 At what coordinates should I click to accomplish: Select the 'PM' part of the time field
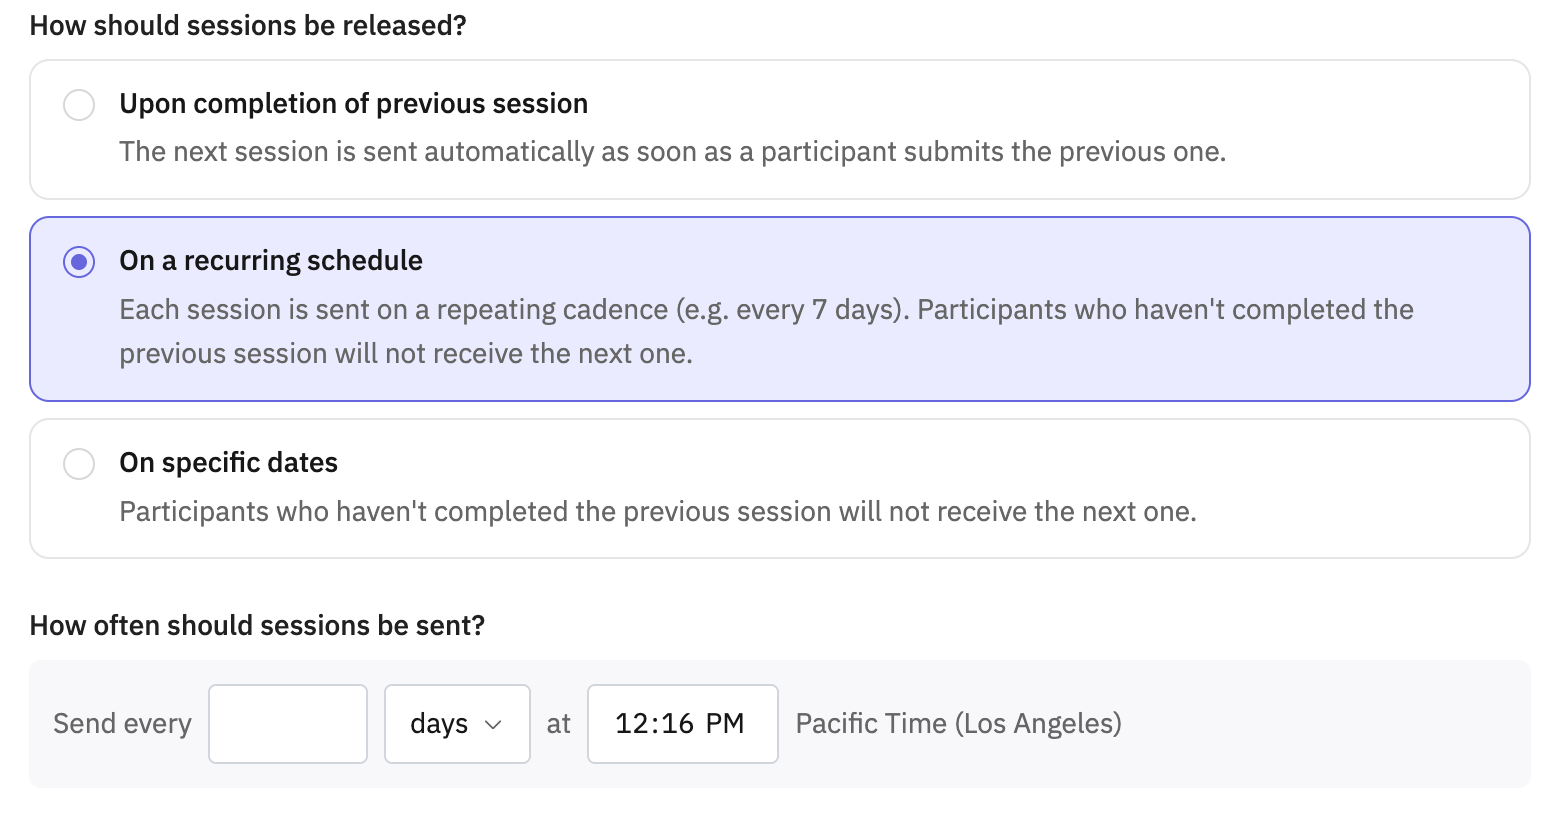click(725, 724)
